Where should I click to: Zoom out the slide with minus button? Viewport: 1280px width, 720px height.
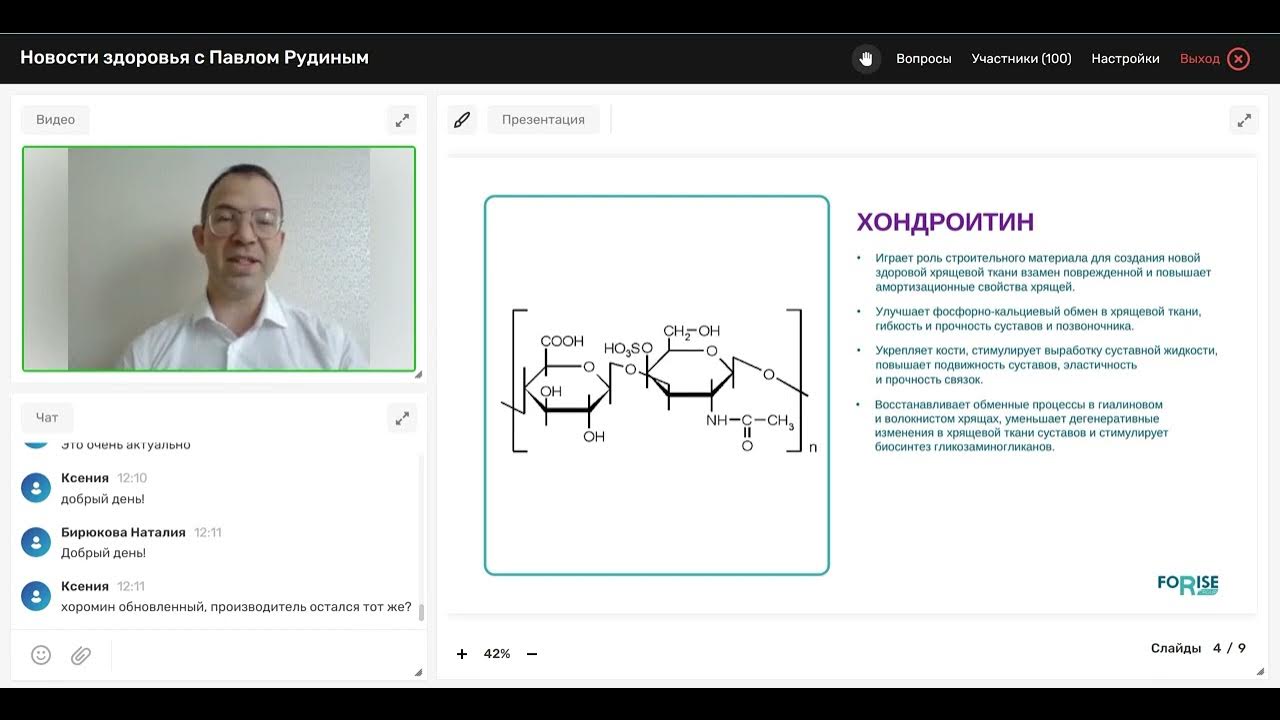click(x=532, y=654)
